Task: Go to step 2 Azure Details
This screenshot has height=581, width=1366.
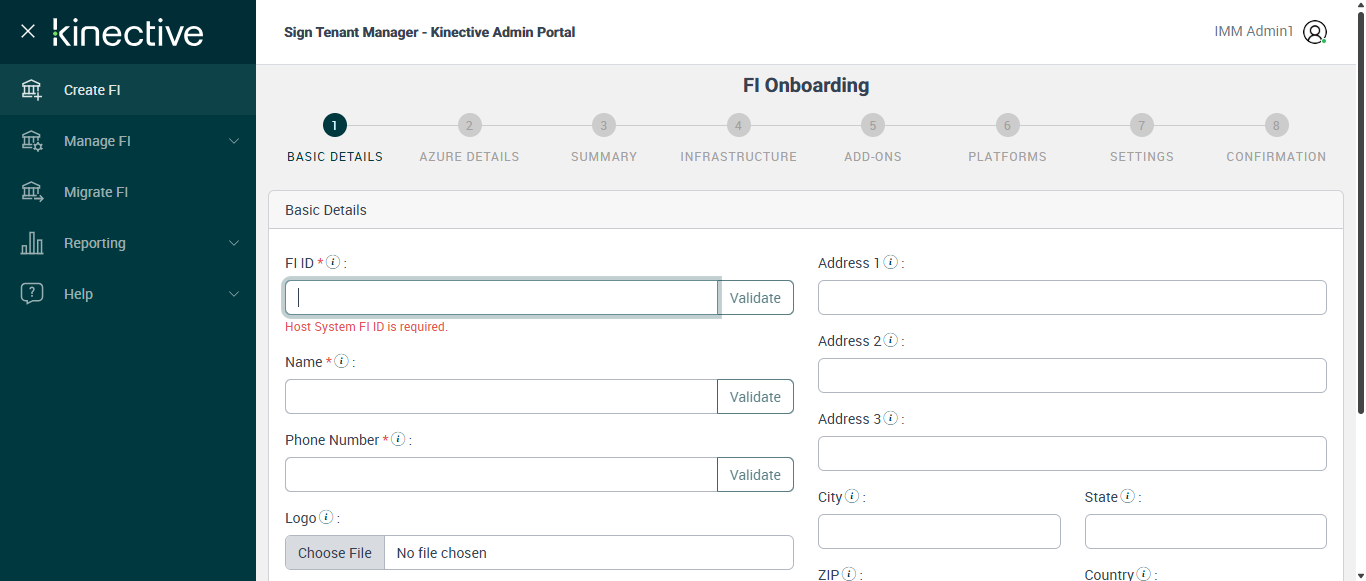Action: click(469, 126)
